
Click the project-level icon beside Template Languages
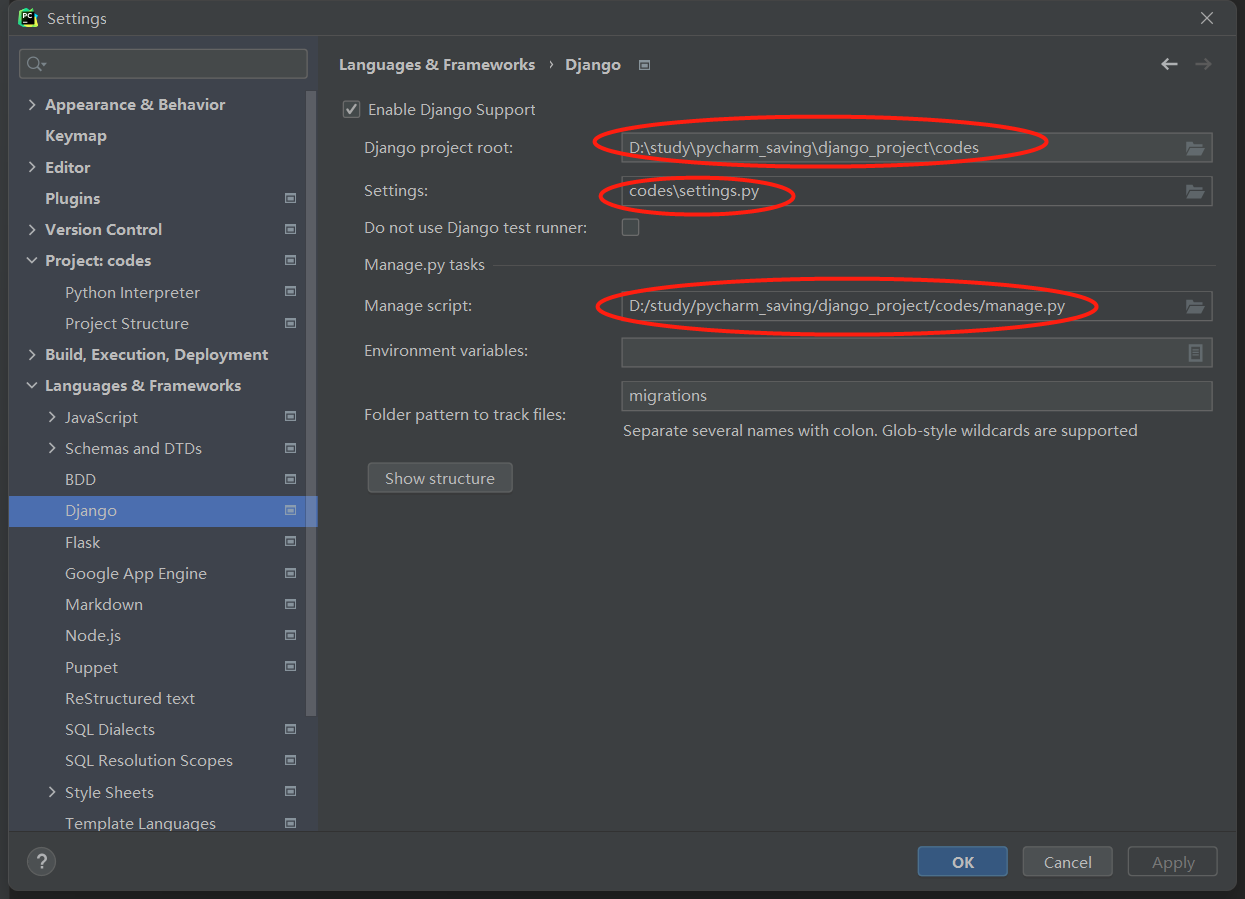coord(290,823)
